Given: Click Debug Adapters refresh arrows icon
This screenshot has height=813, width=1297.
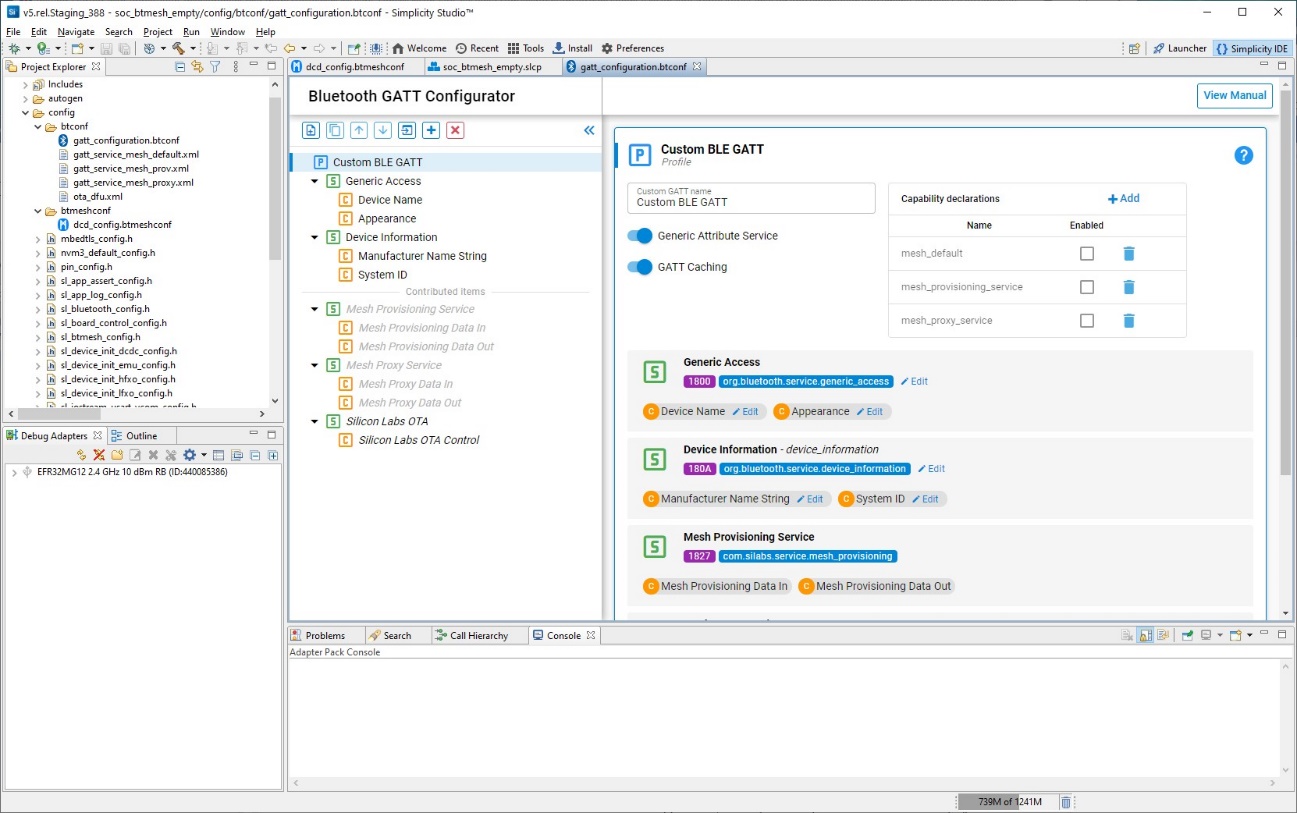Looking at the screenshot, I should click(x=82, y=455).
